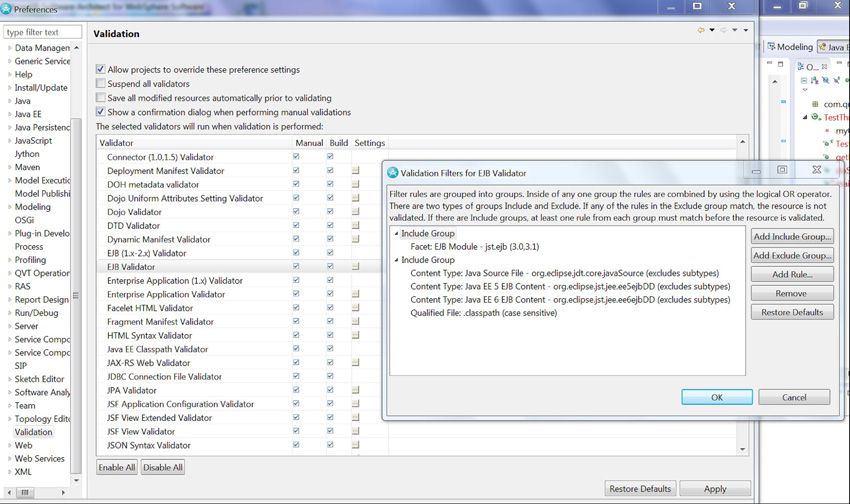Click the Modeling perspective icon in background window
Image resolution: width=850 pixels, height=504 pixels.
tap(771, 47)
